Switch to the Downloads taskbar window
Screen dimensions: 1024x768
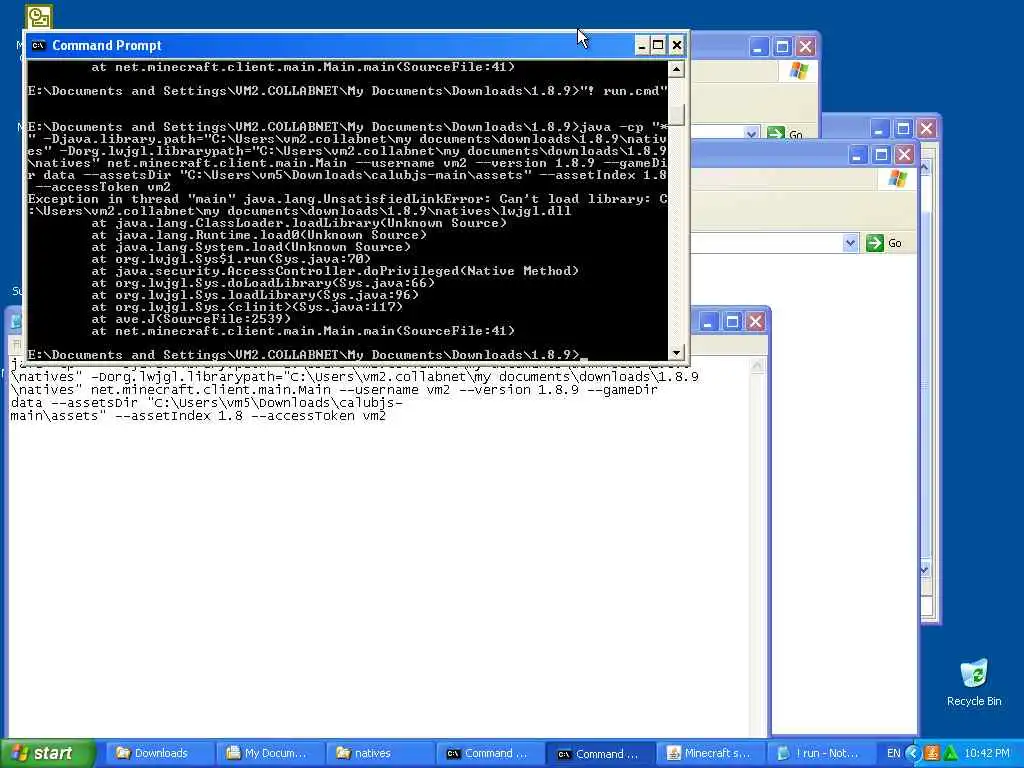pyautogui.click(x=159, y=753)
